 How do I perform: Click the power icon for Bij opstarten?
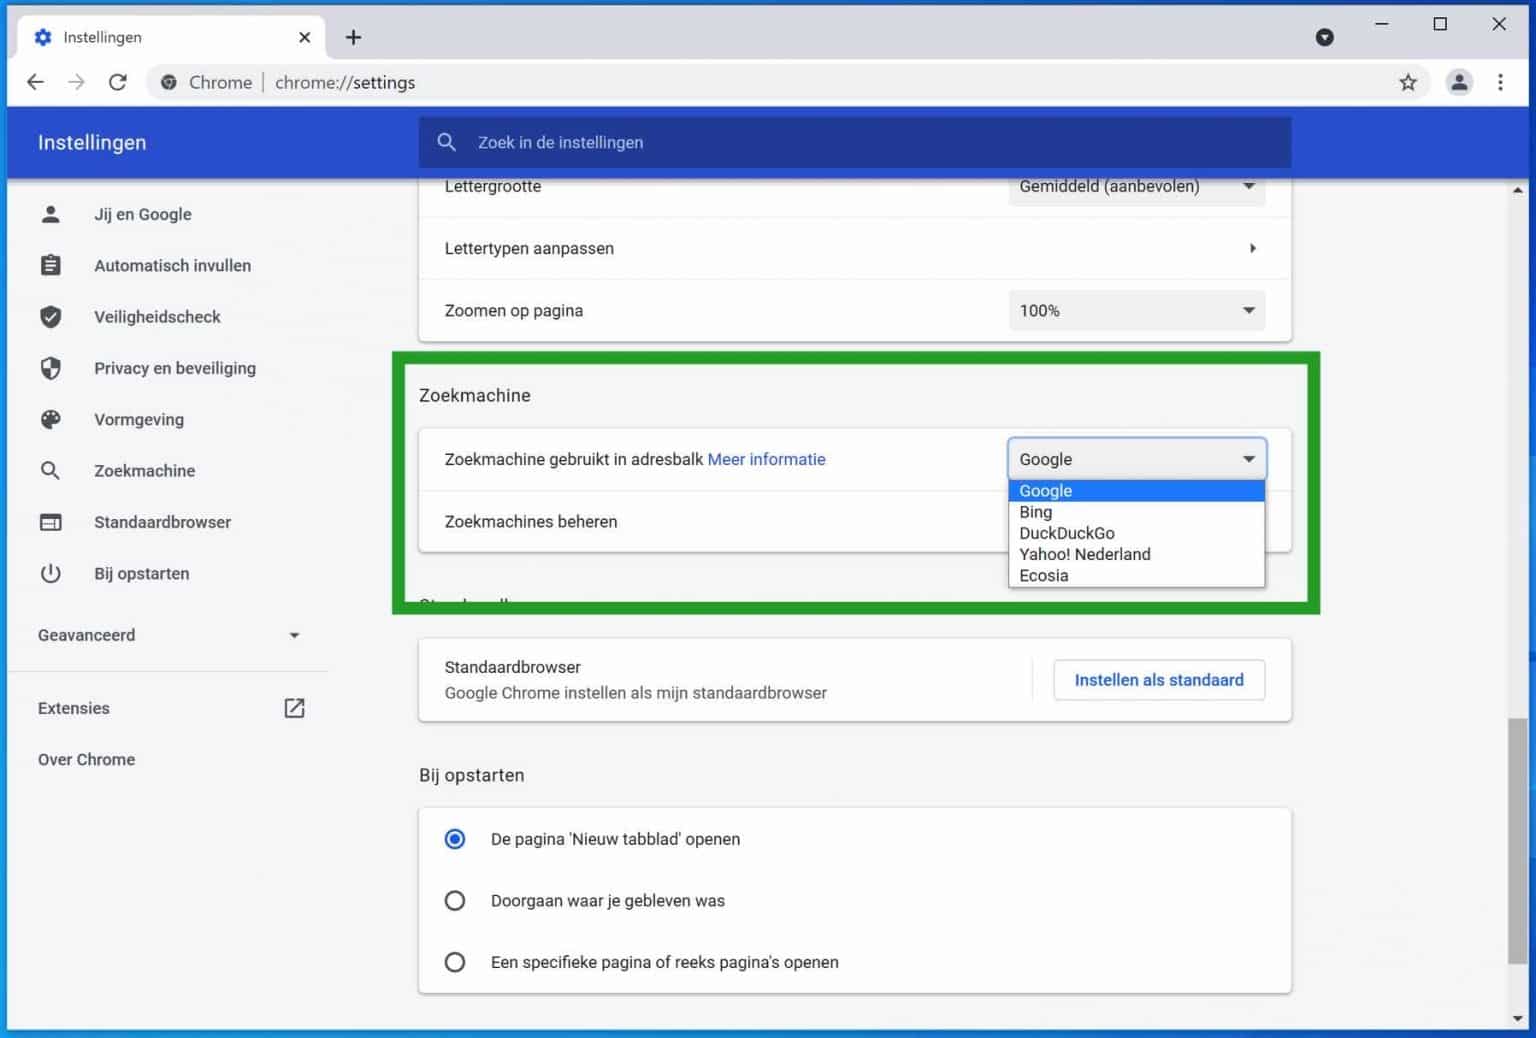point(51,573)
